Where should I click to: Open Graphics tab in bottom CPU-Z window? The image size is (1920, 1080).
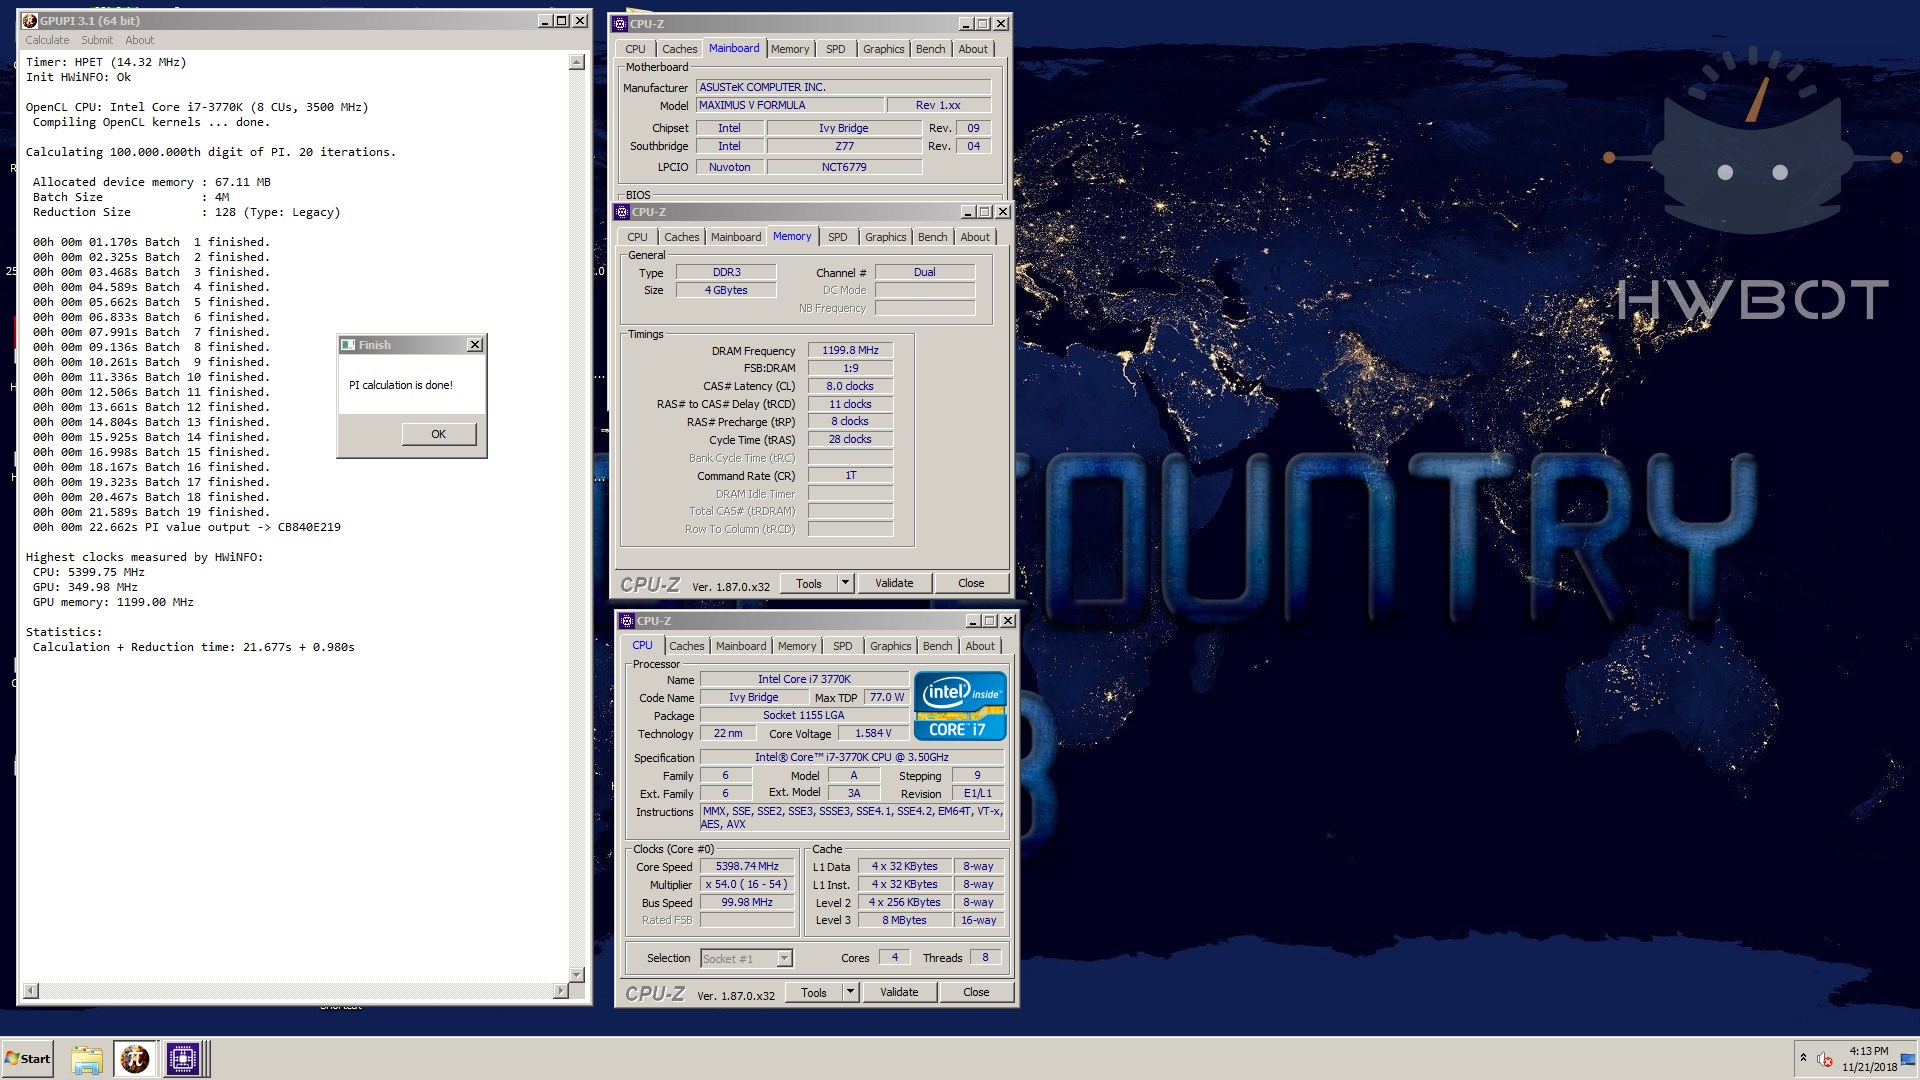[890, 646]
